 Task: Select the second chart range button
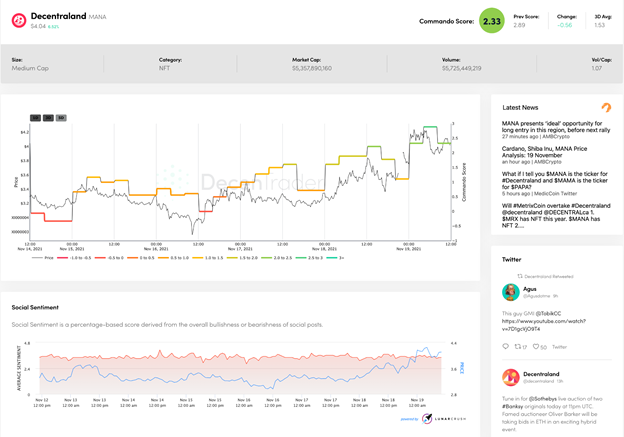[x=48, y=118]
